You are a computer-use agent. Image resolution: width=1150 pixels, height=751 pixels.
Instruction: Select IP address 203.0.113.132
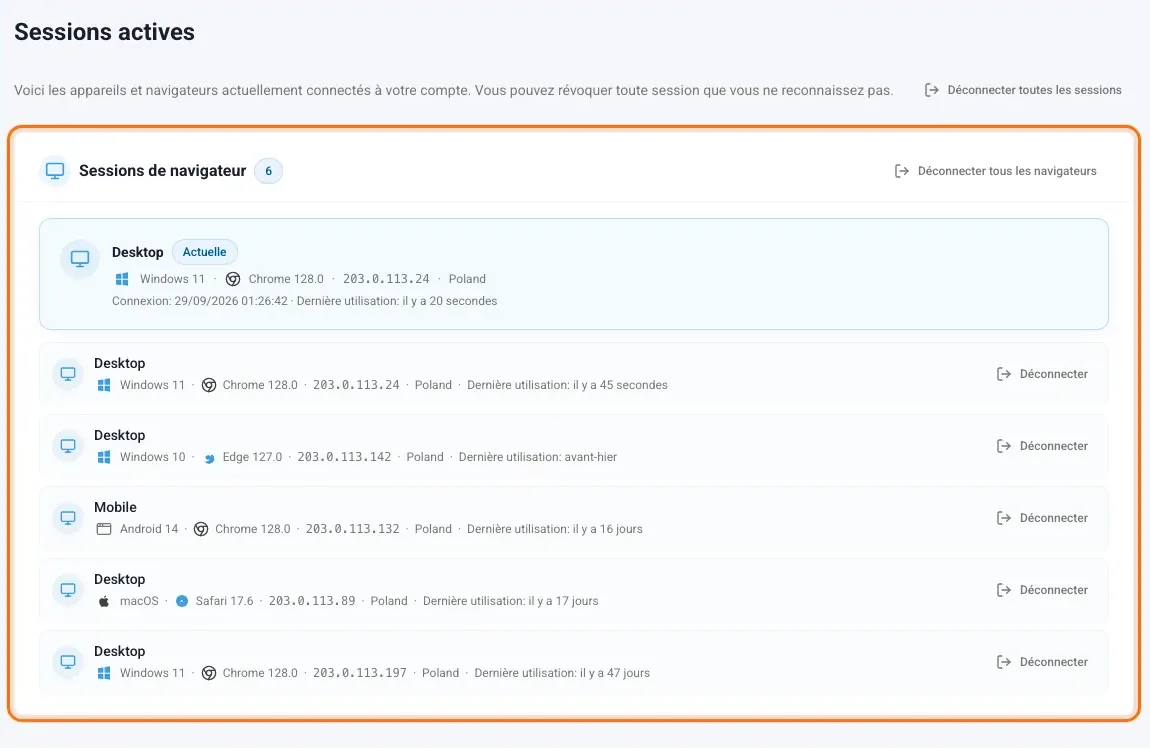click(x=353, y=529)
